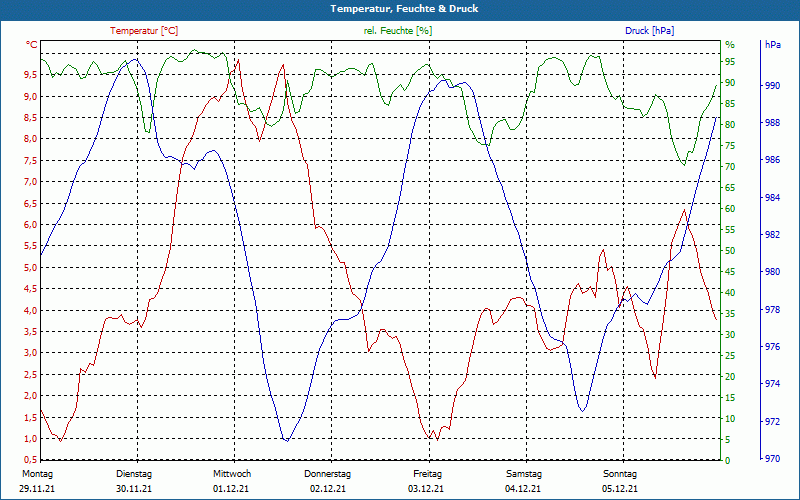Click the '988' pressure axis value
This screenshot has width=800, height=500.
point(772,123)
